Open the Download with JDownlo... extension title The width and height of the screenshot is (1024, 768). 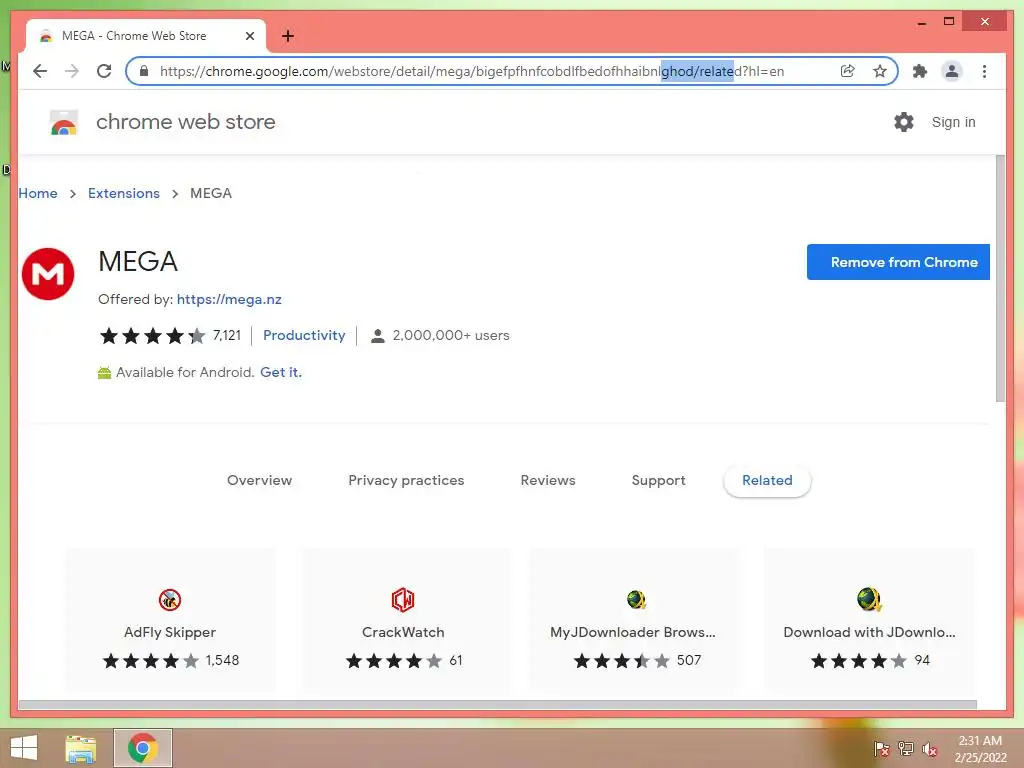click(x=869, y=632)
